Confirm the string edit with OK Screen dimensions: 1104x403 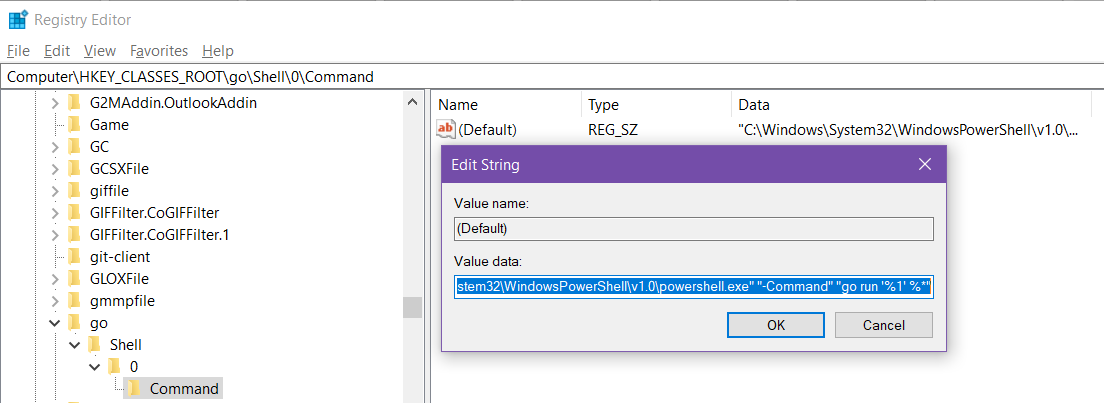tap(775, 325)
